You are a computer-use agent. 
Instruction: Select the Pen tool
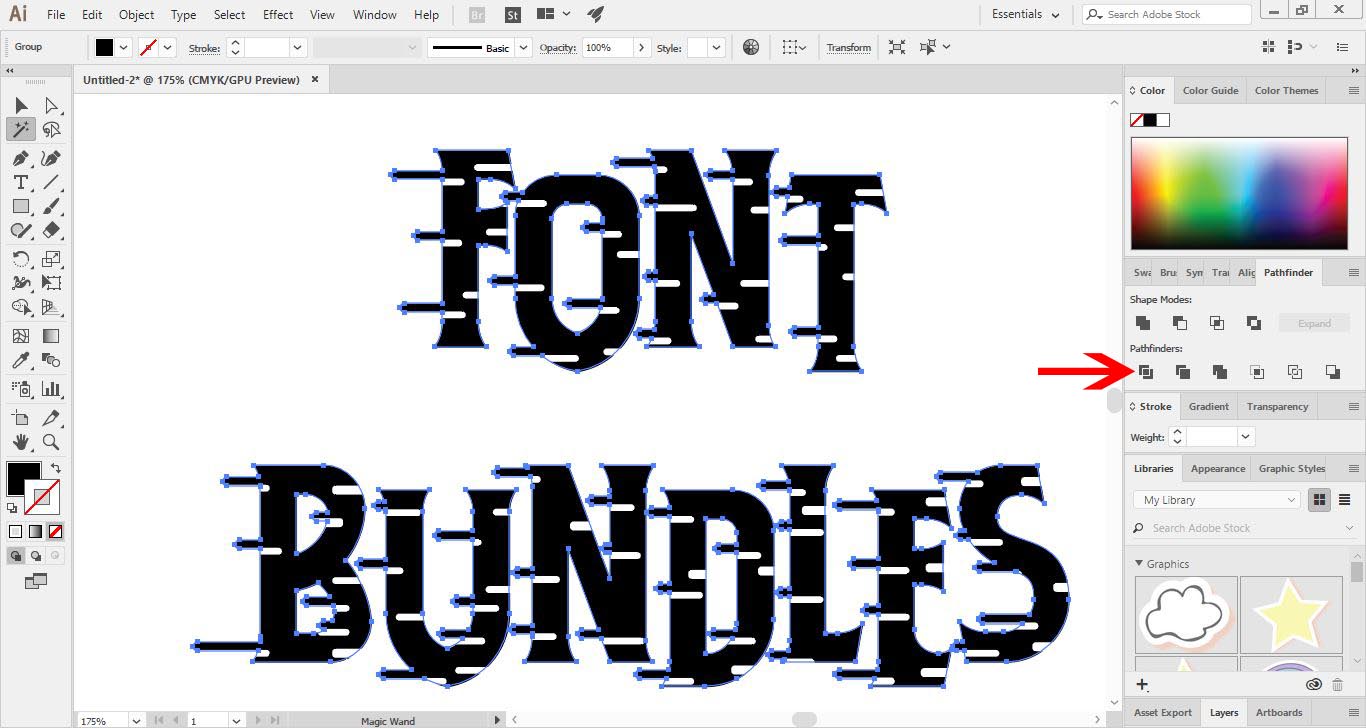click(x=20, y=158)
